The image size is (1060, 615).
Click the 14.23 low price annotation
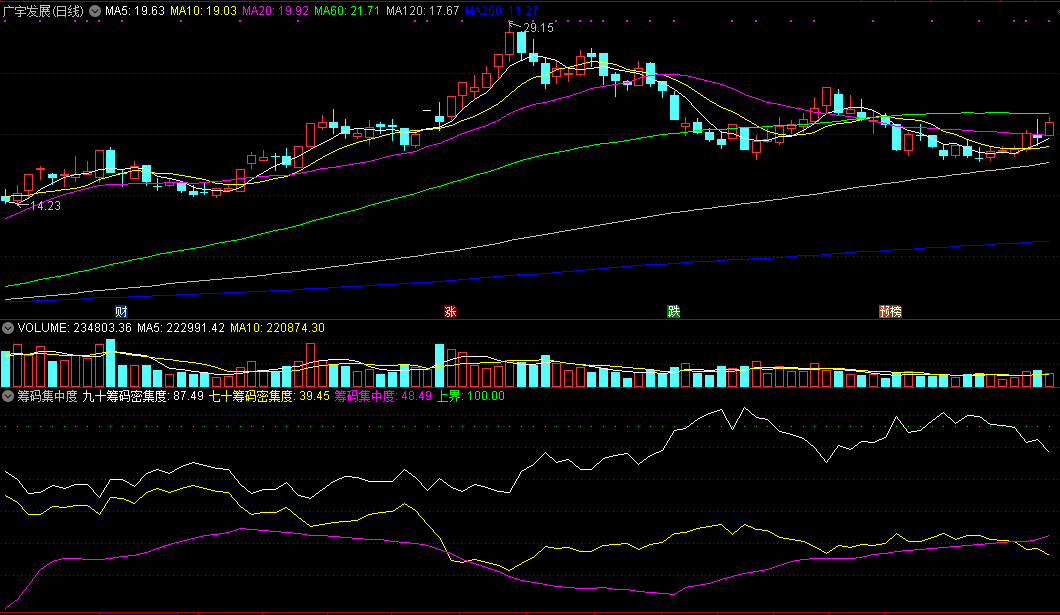(45, 206)
